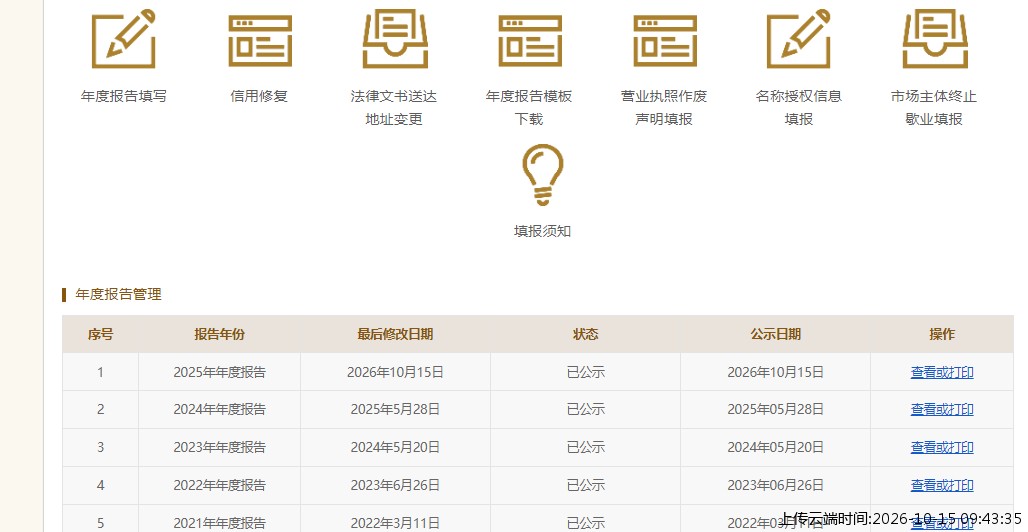Screen dimensions: 1028x532
Task: Click the 2026年10月15日 last-modified date
Action: (x=395, y=373)
